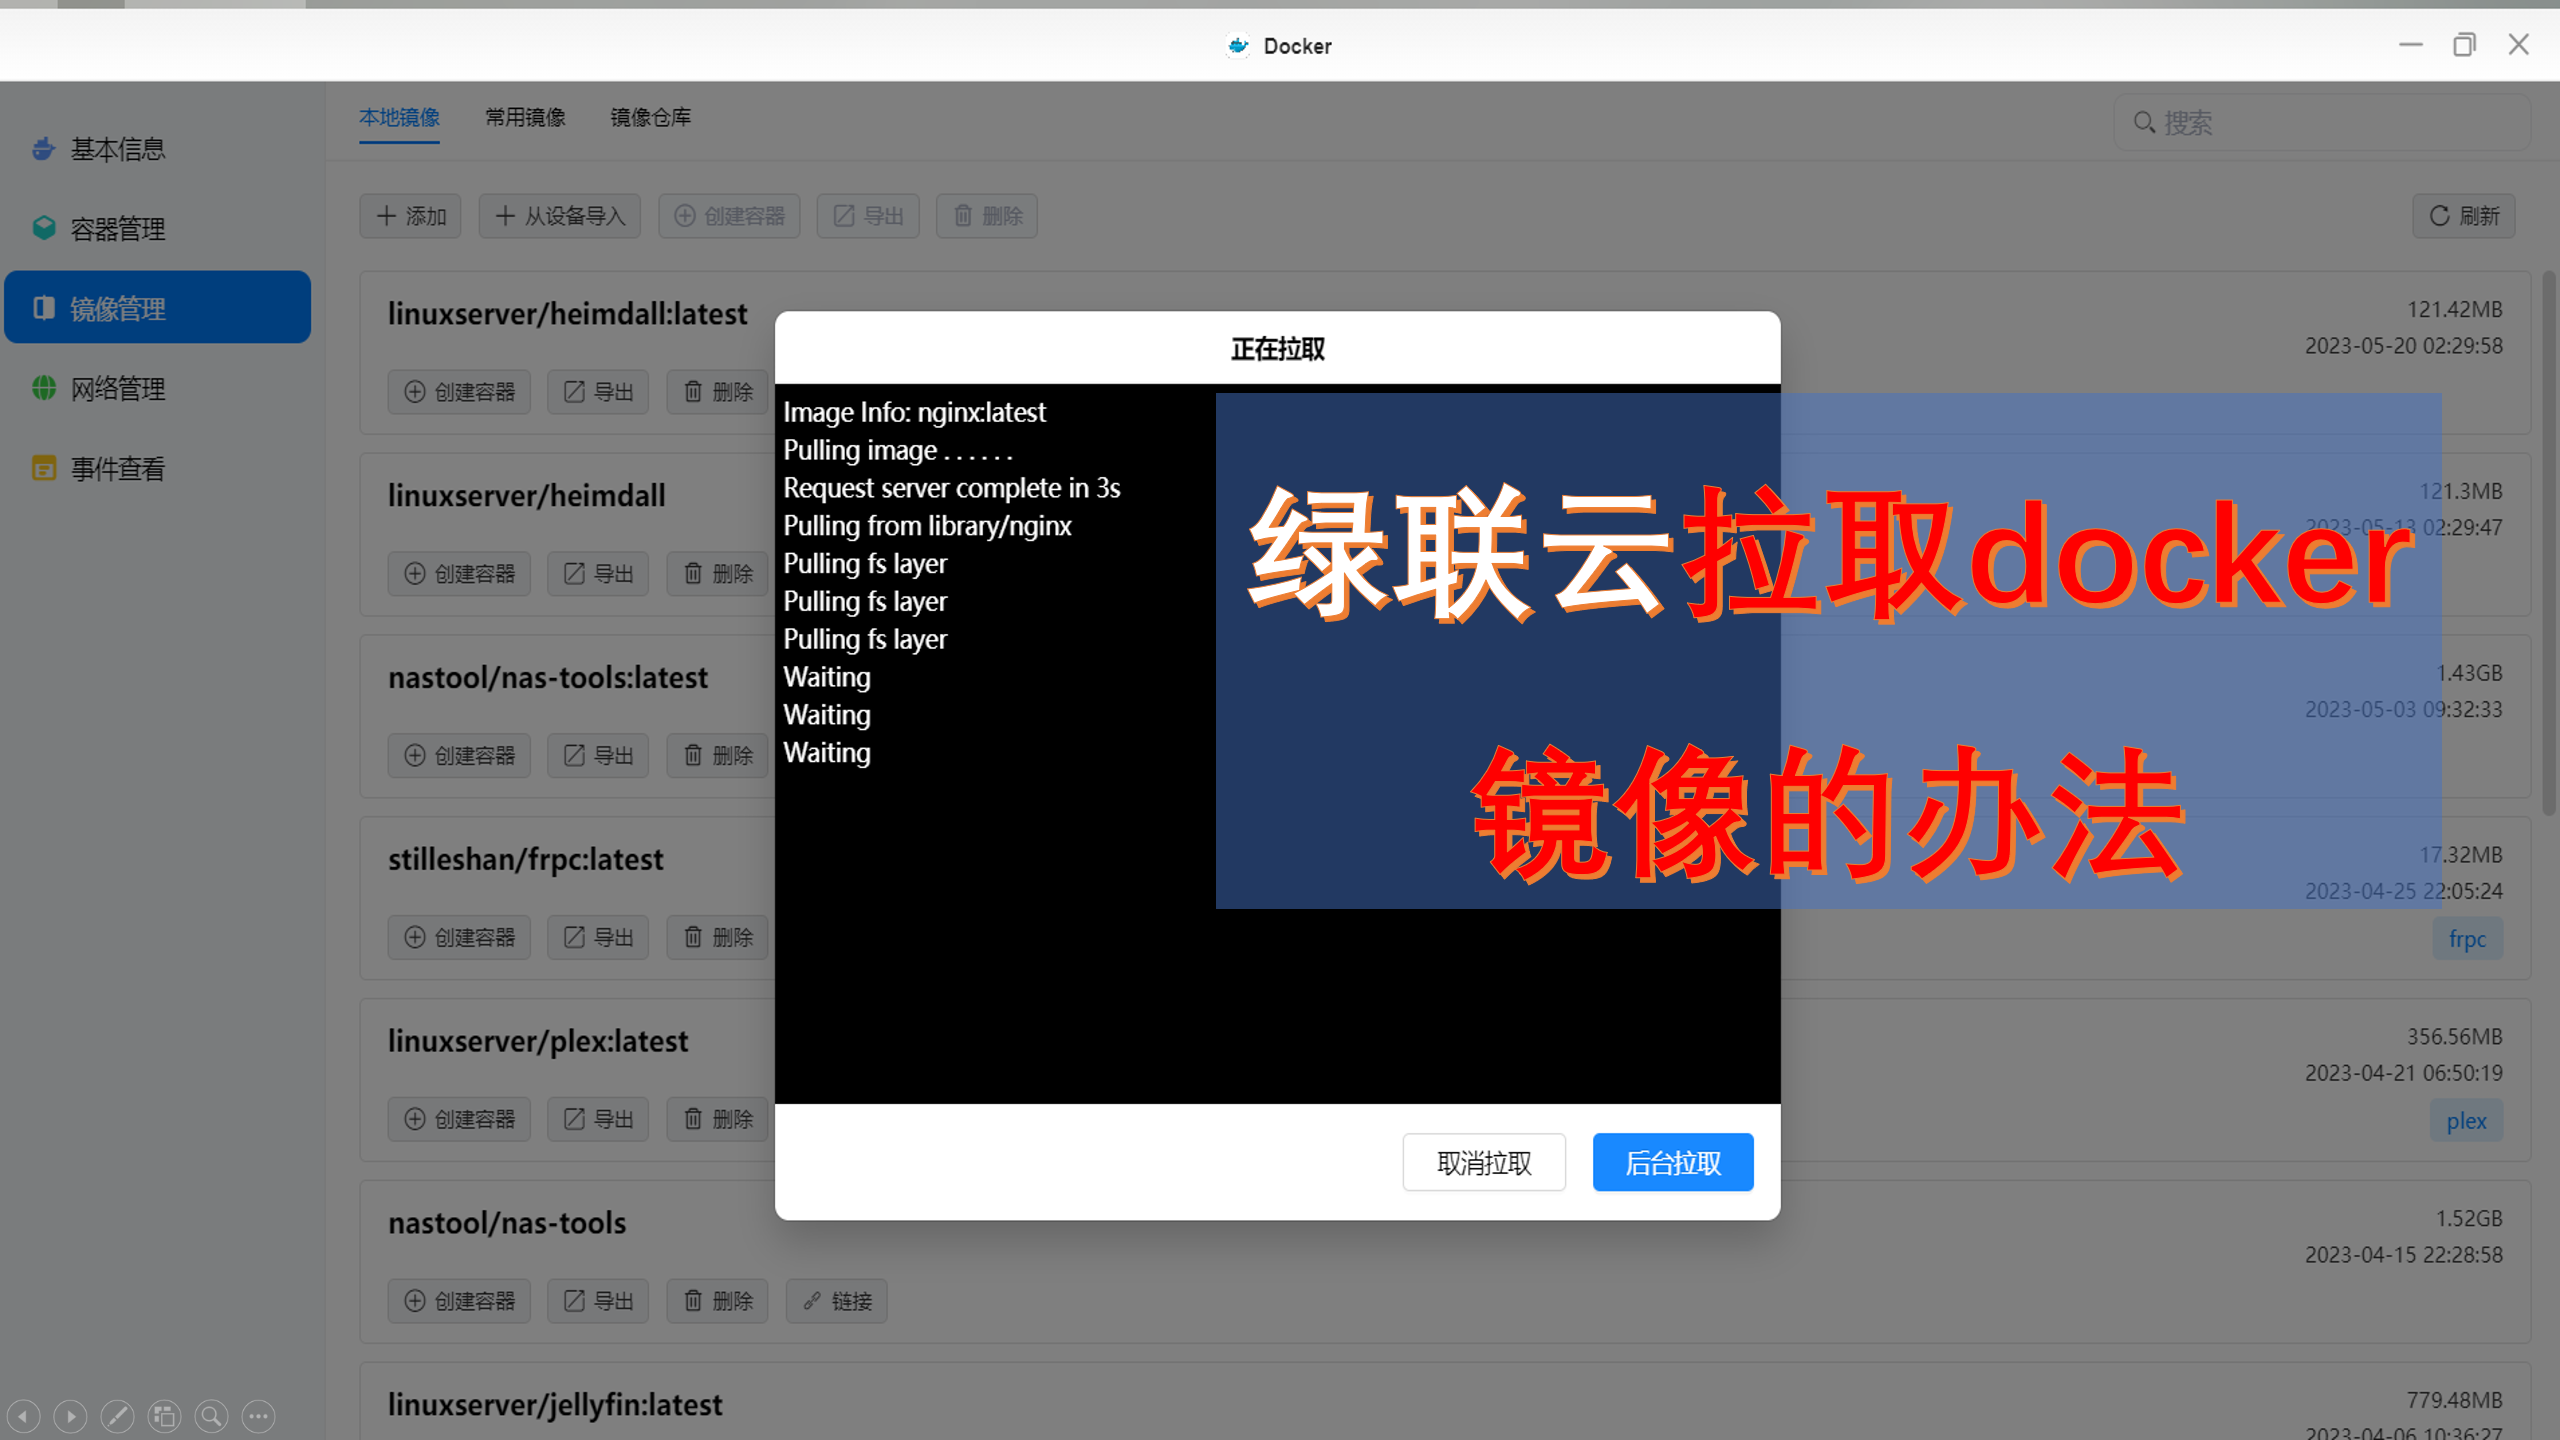Click the frpc container tag
The width and height of the screenshot is (2560, 1440).
[x=2467, y=939]
